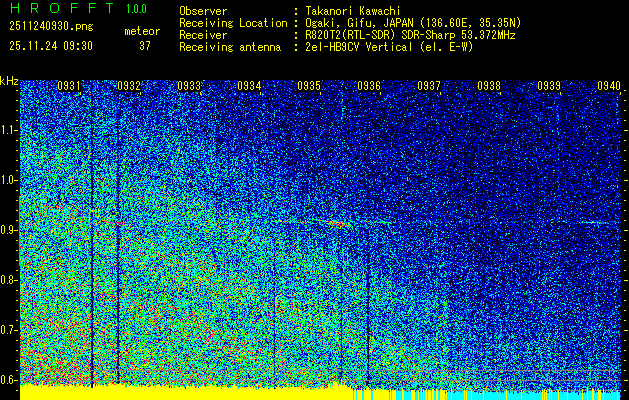The height and width of the screenshot is (400, 629).
Task: Click the 1.0 frequency axis label
Action: click(8, 180)
